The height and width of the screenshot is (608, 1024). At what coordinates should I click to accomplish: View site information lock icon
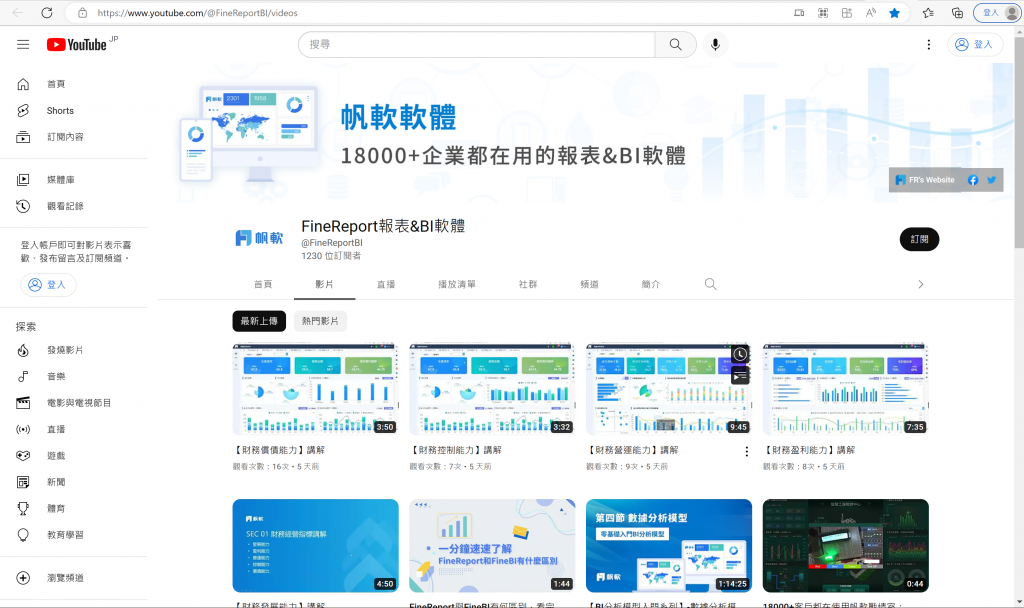(x=82, y=12)
